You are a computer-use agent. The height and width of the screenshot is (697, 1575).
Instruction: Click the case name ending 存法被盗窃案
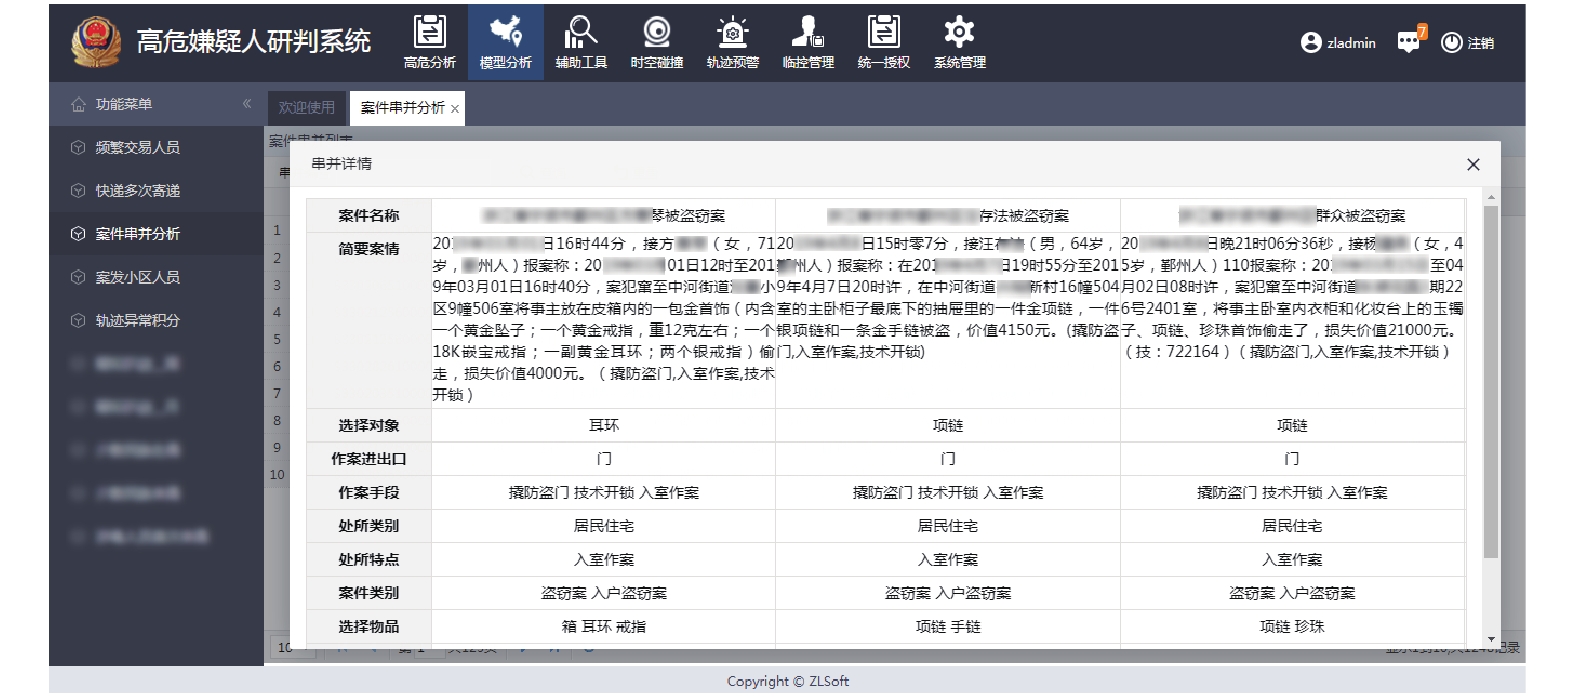[x=948, y=215]
